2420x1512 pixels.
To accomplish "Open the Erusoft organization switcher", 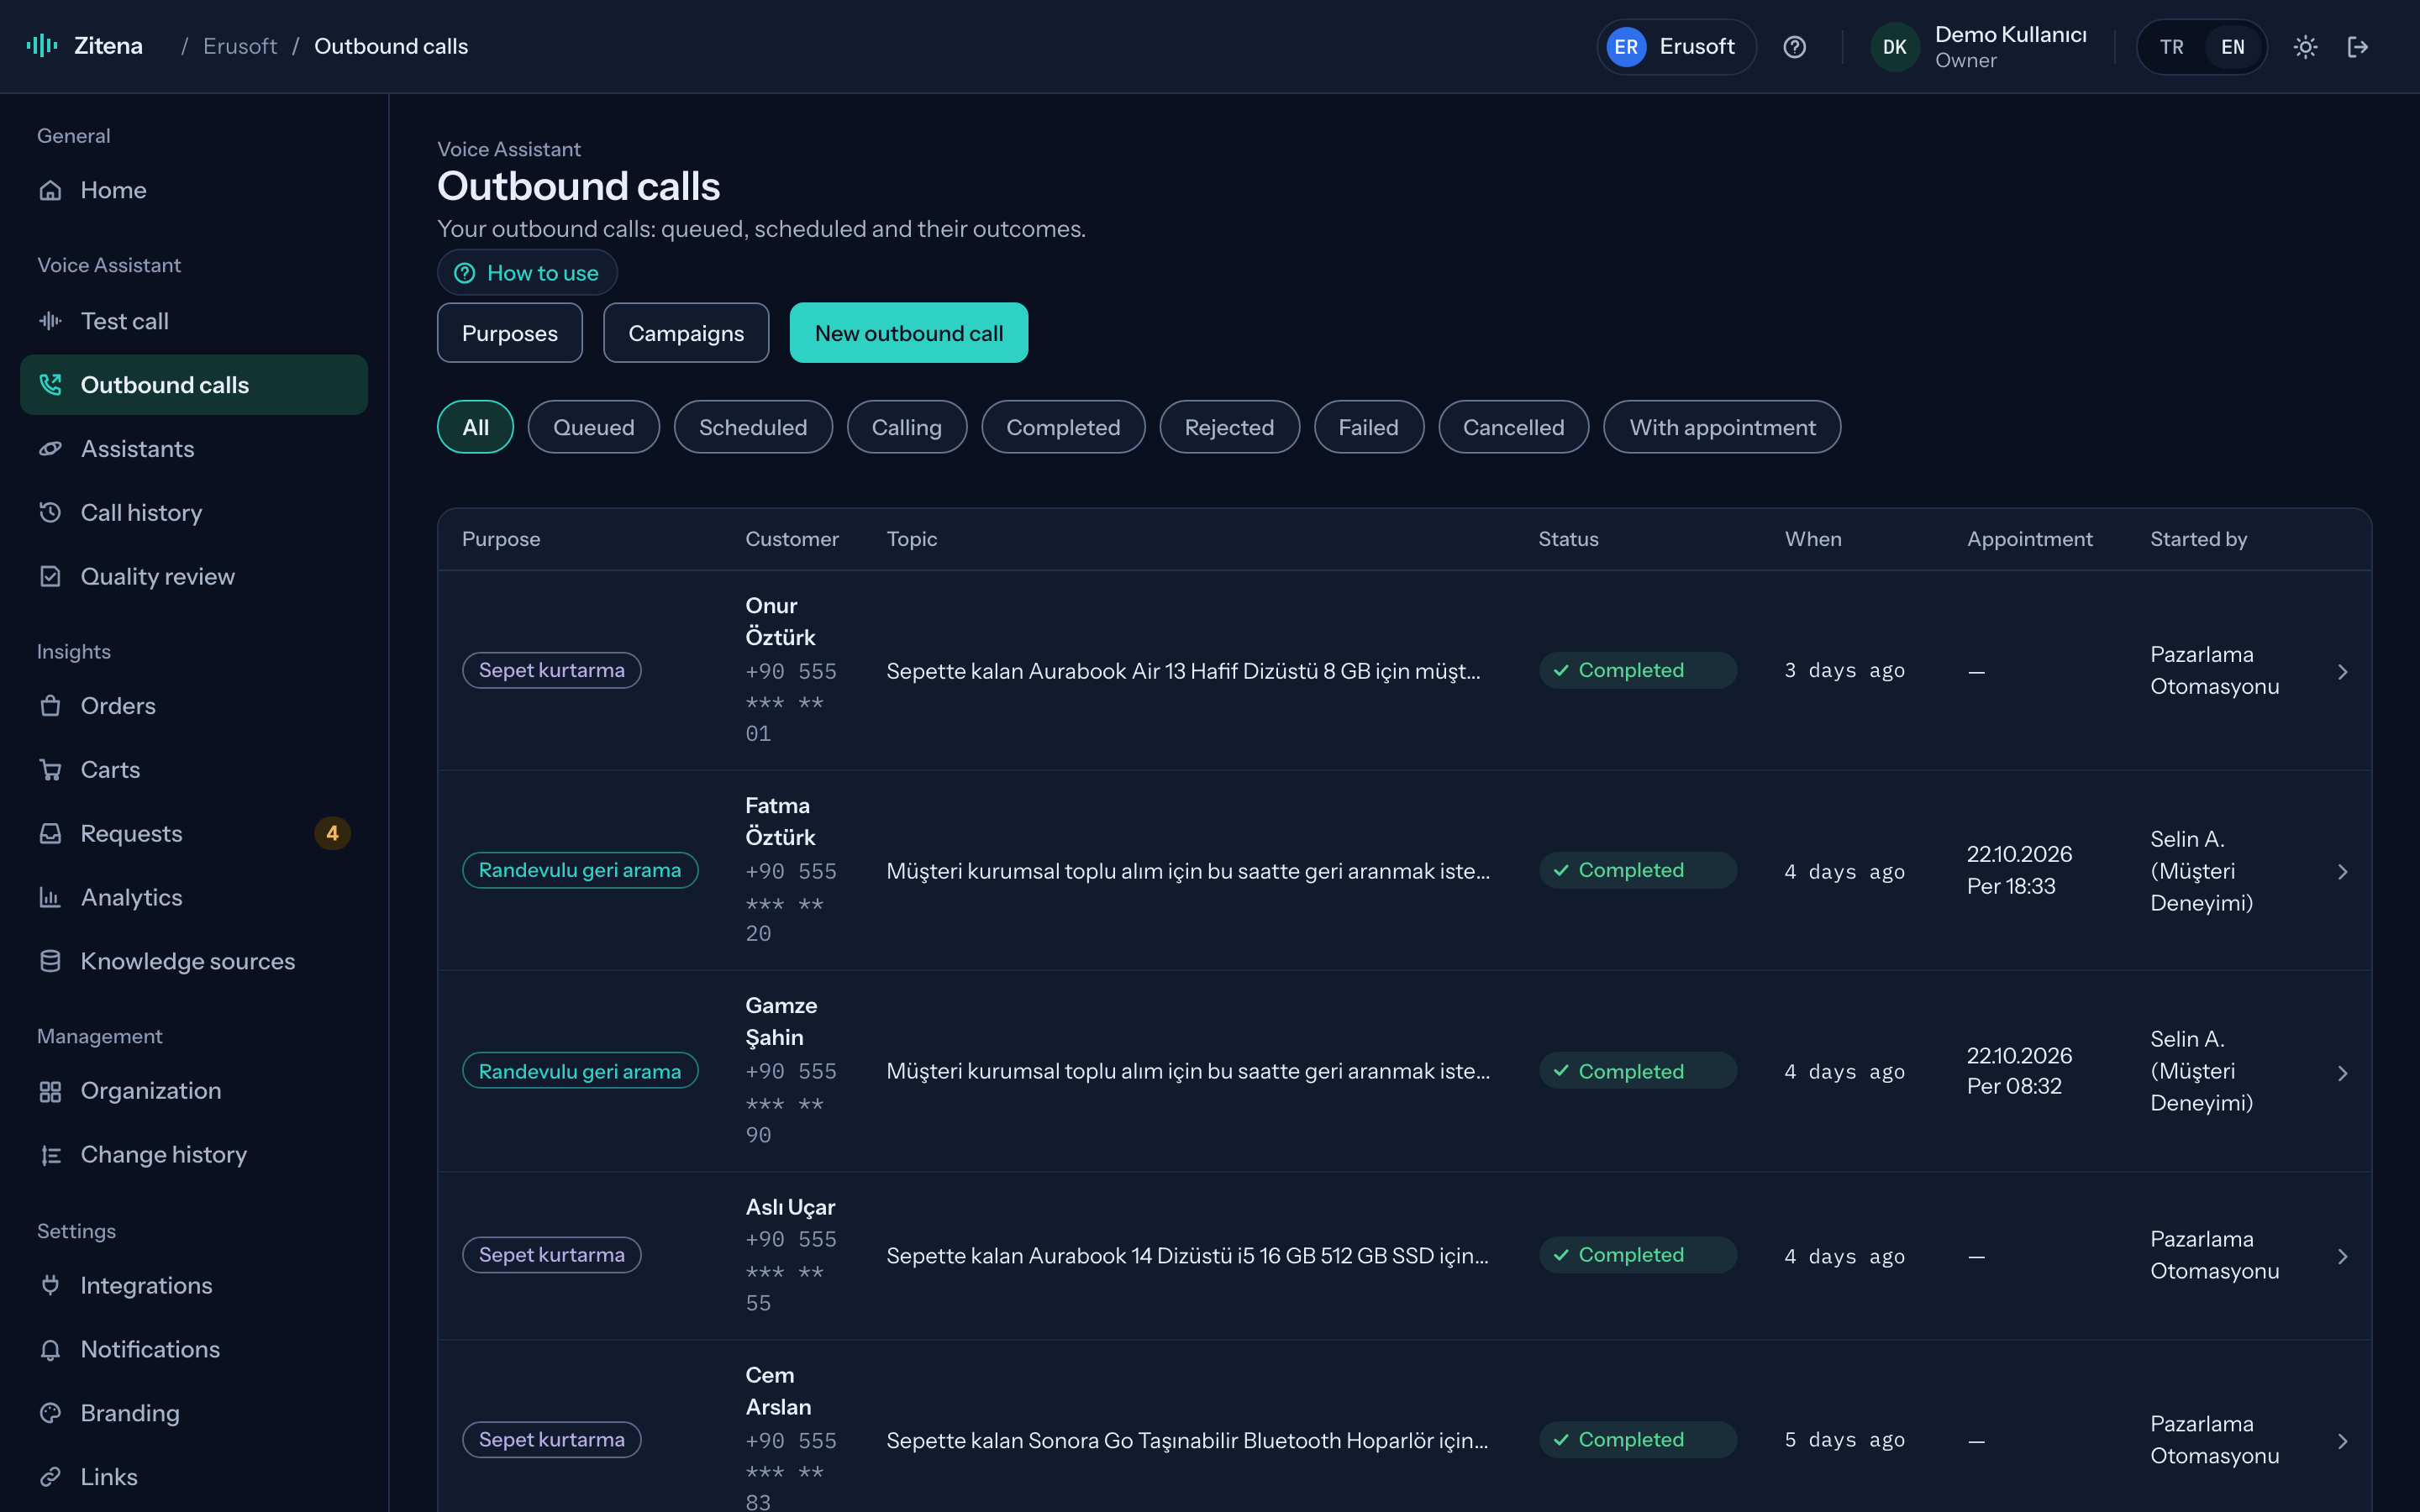I will point(1677,47).
